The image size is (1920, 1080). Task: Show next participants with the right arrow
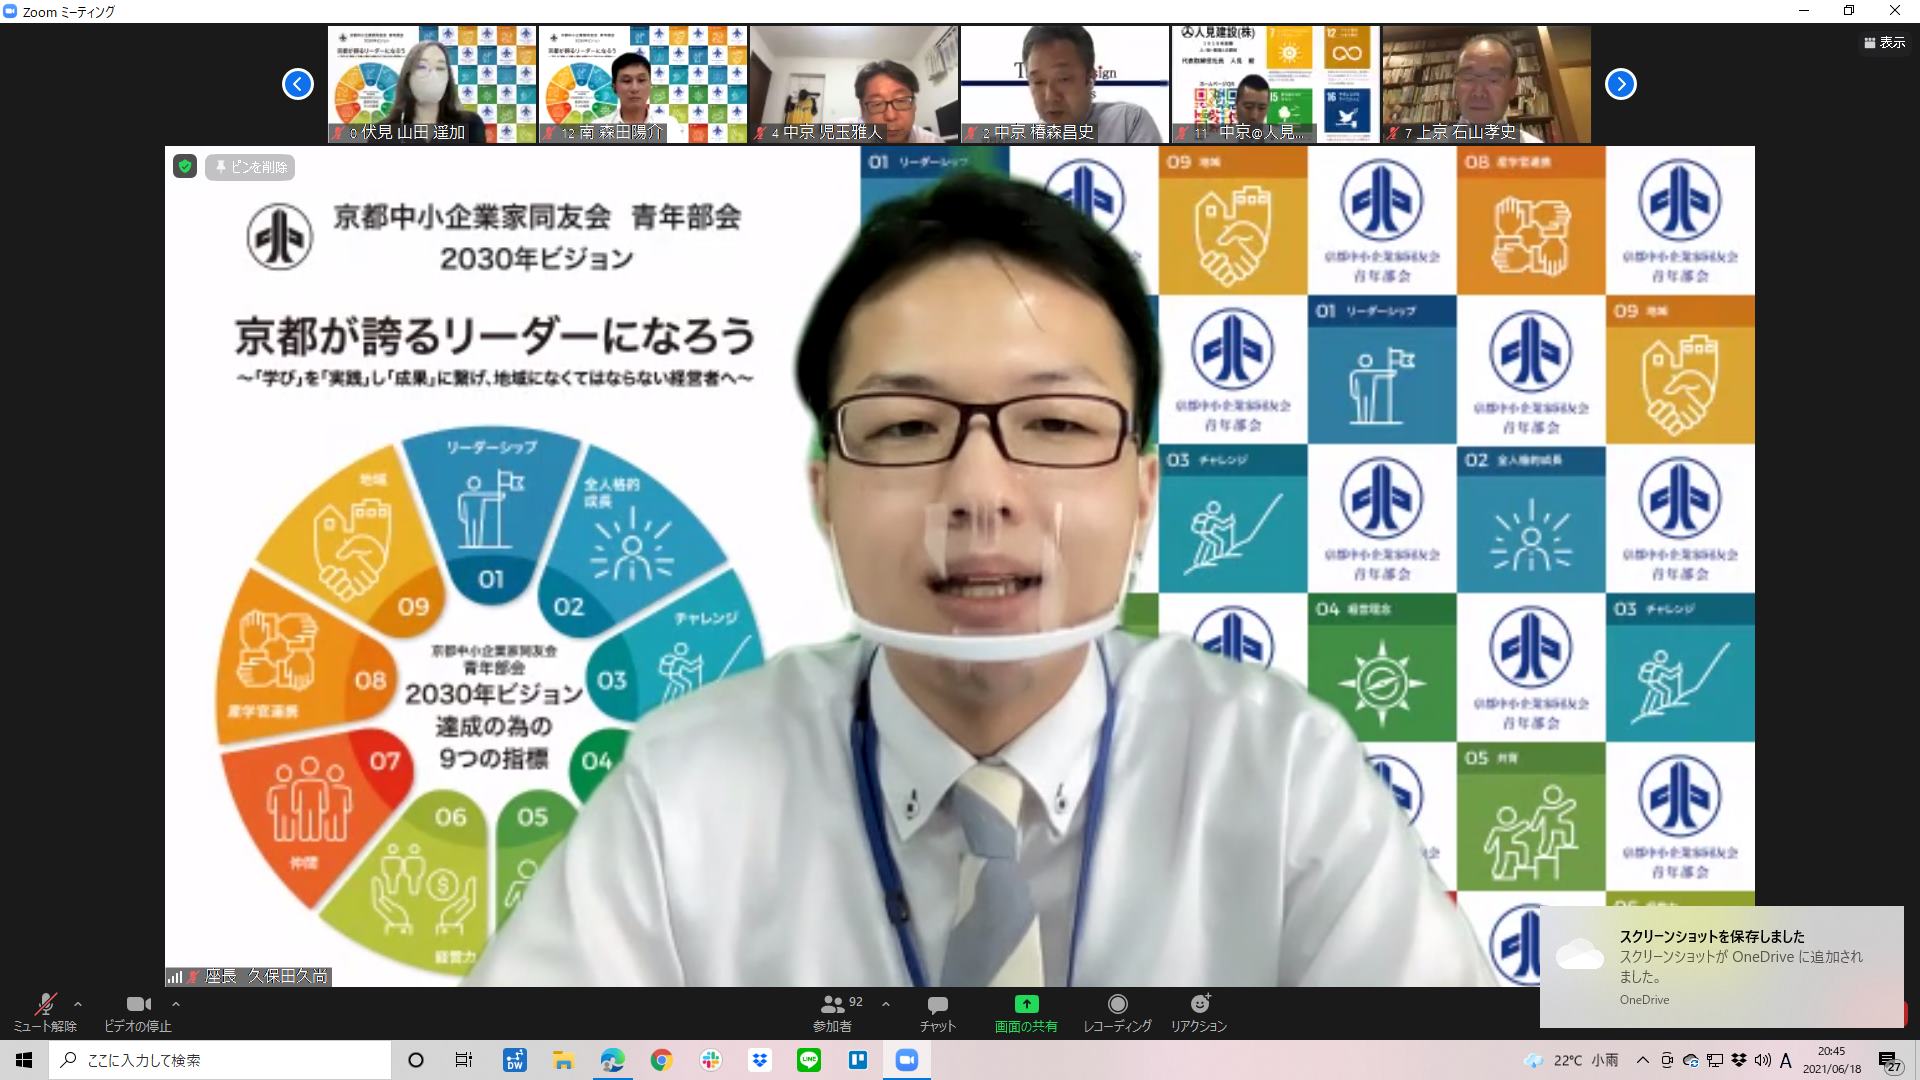click(x=1621, y=84)
